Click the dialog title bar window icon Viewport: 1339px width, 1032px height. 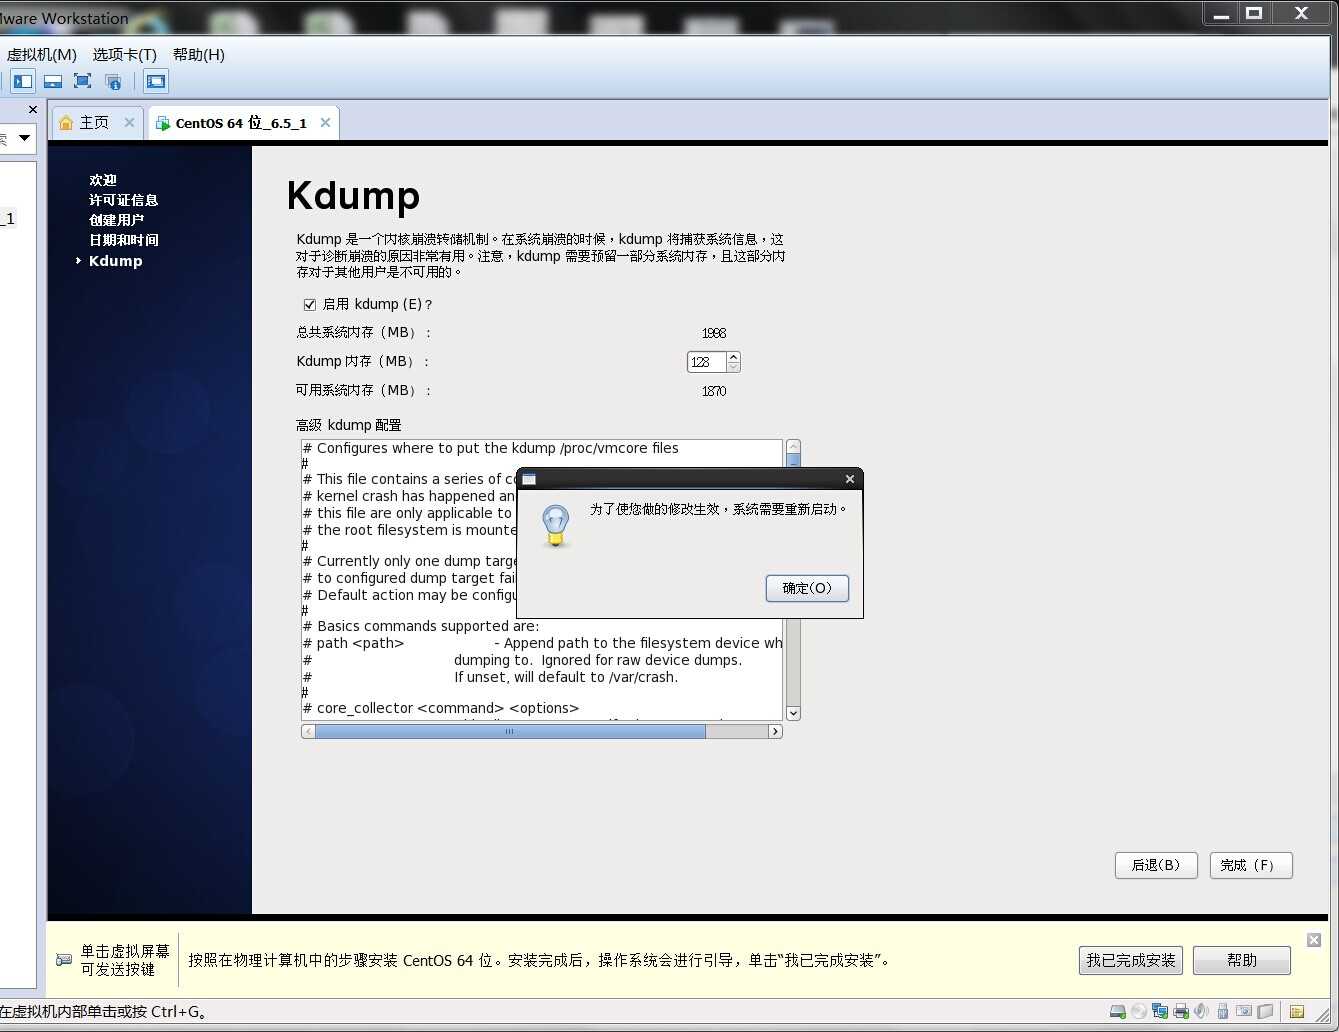pos(529,479)
